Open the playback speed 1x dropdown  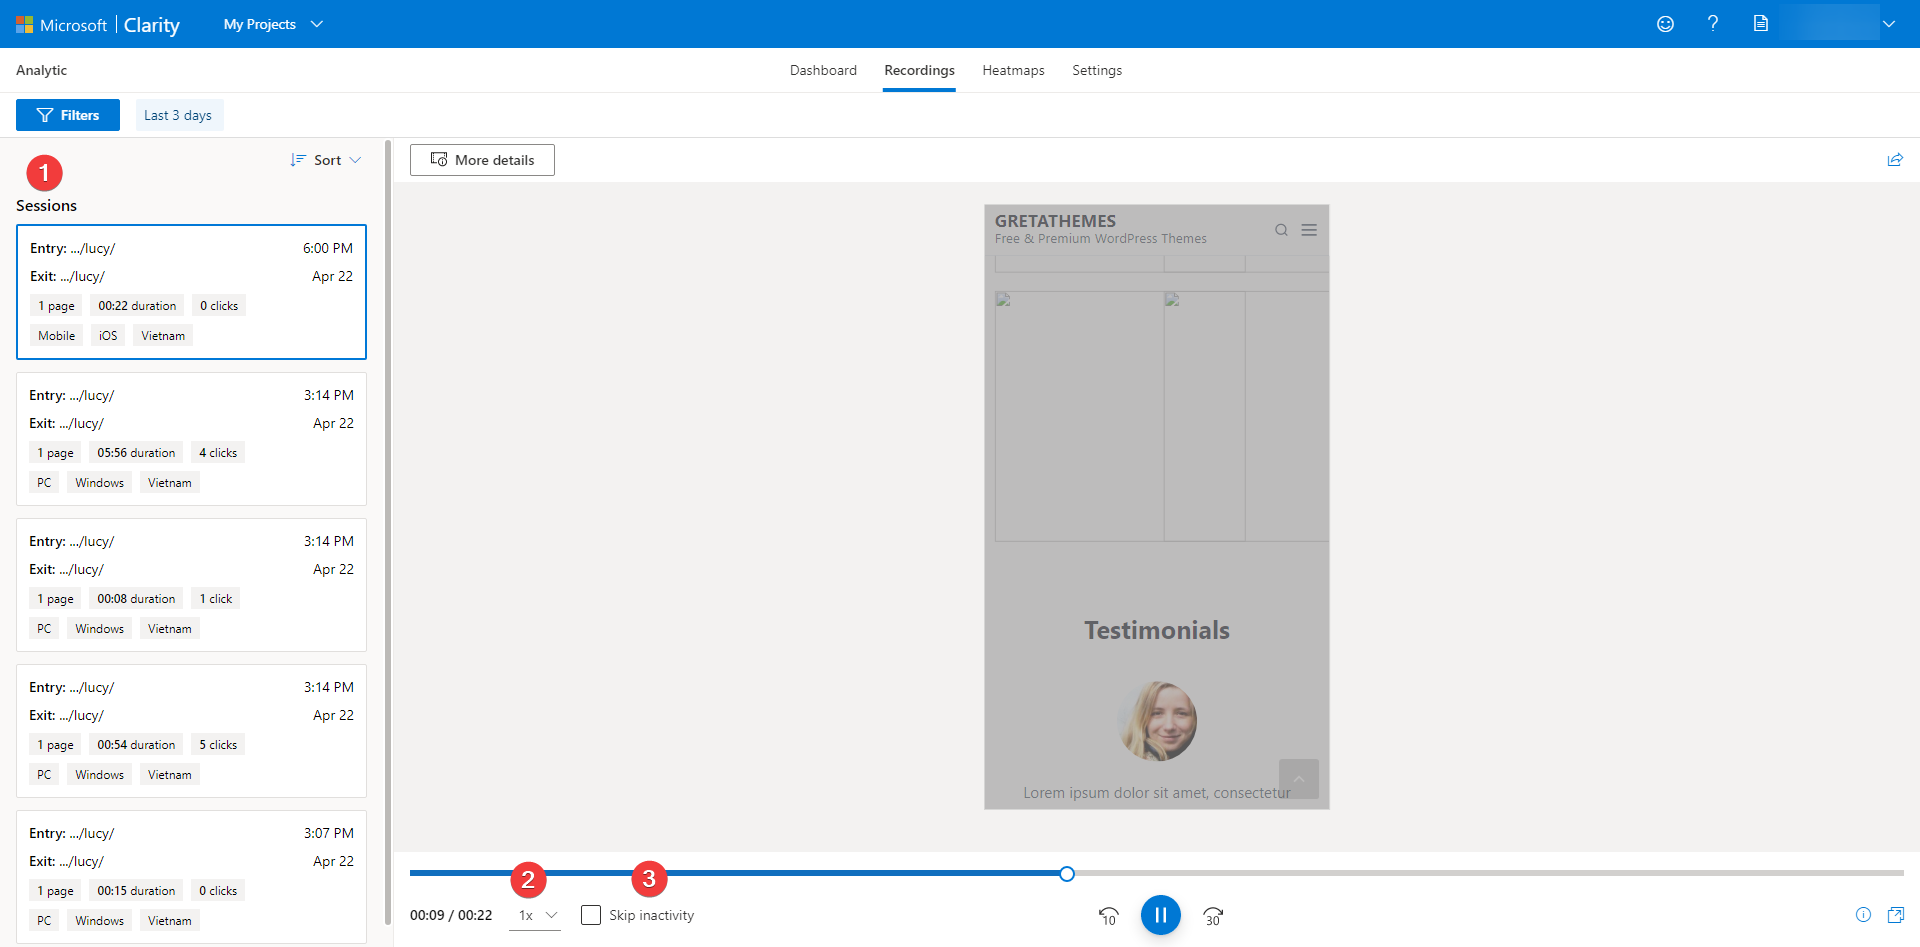coord(535,915)
